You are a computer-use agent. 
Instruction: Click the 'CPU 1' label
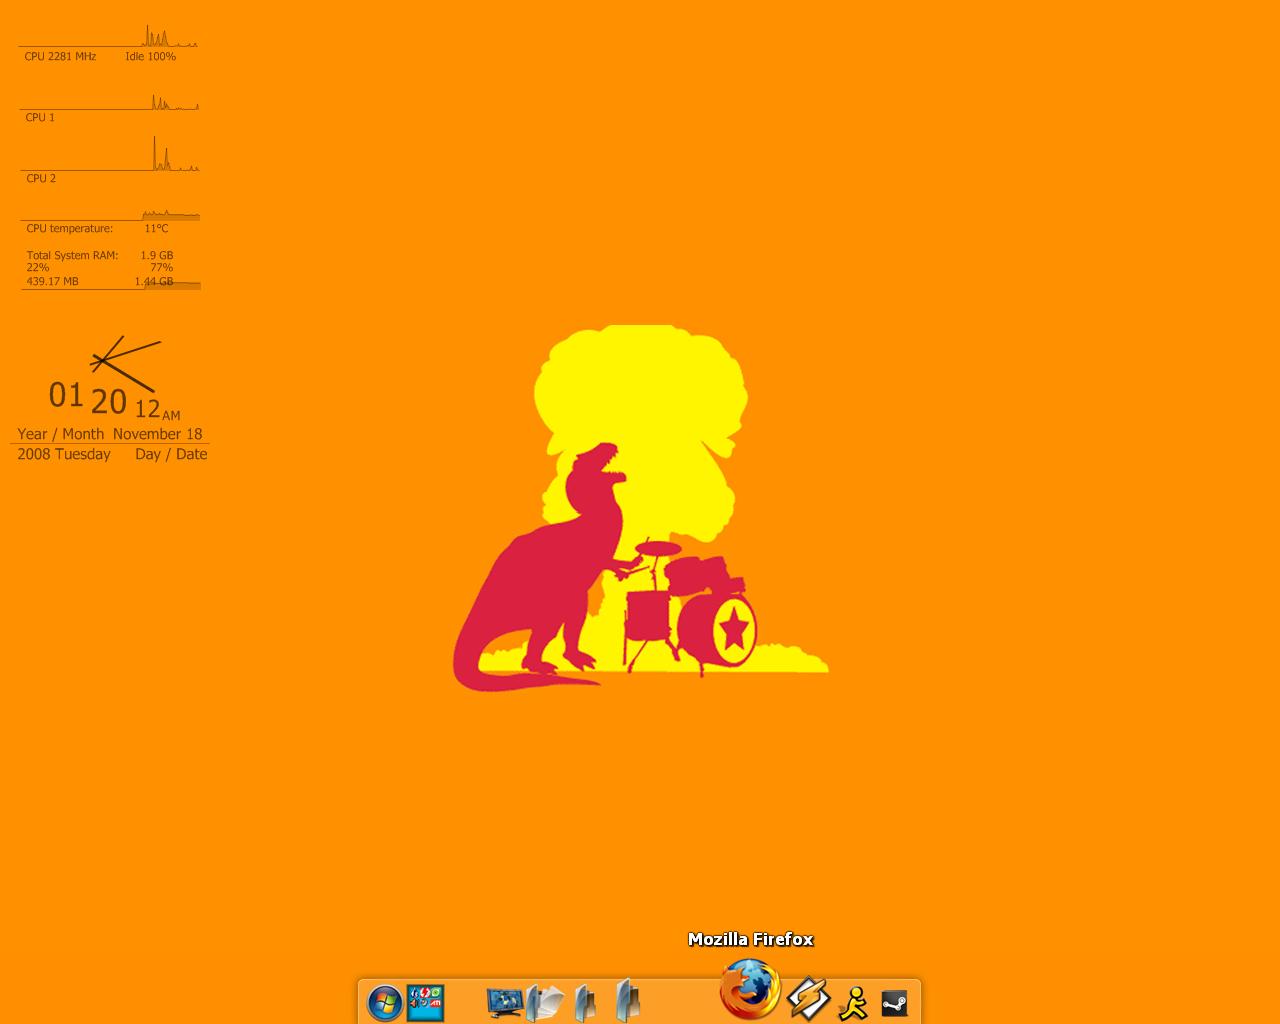click(40, 118)
